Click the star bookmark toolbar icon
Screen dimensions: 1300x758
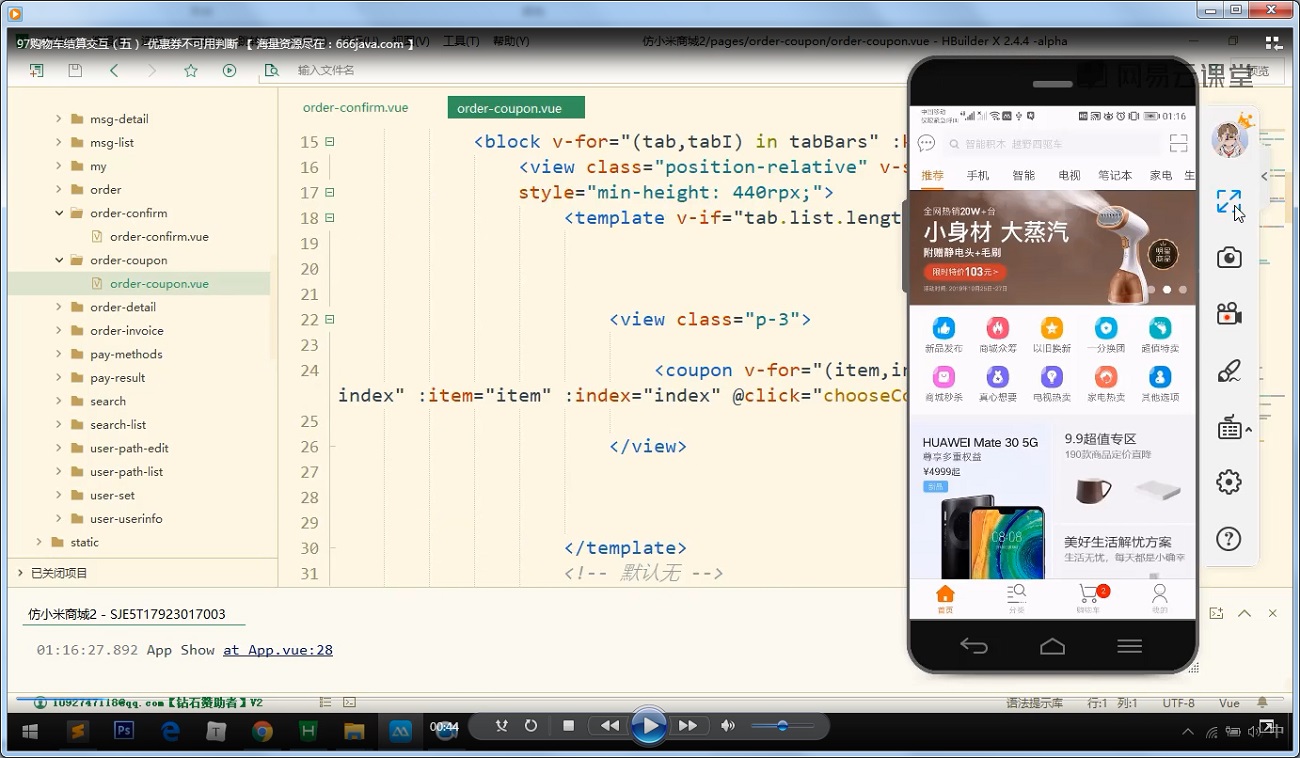[191, 71]
